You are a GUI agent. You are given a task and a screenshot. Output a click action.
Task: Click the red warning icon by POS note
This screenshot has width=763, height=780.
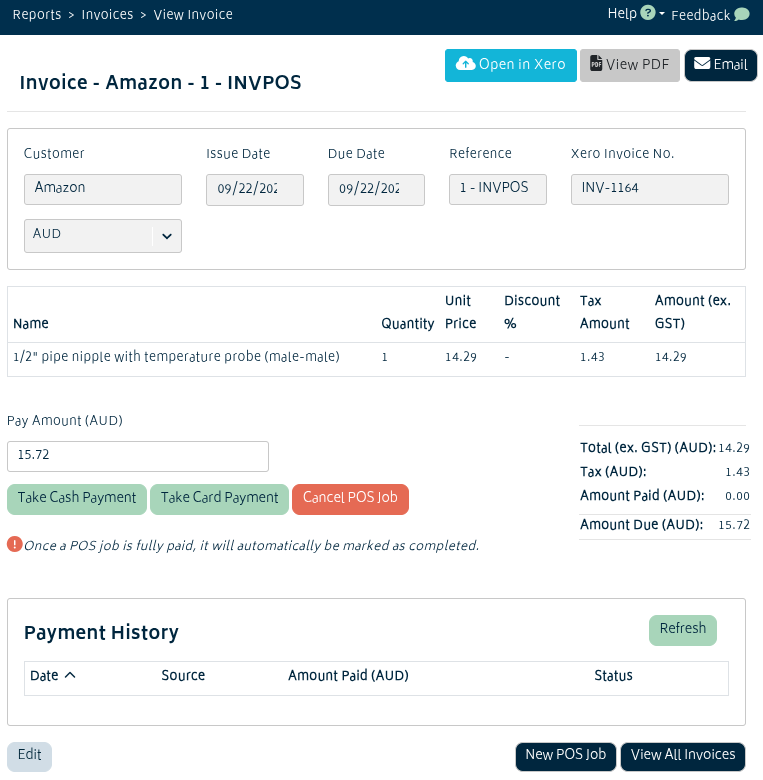14,545
